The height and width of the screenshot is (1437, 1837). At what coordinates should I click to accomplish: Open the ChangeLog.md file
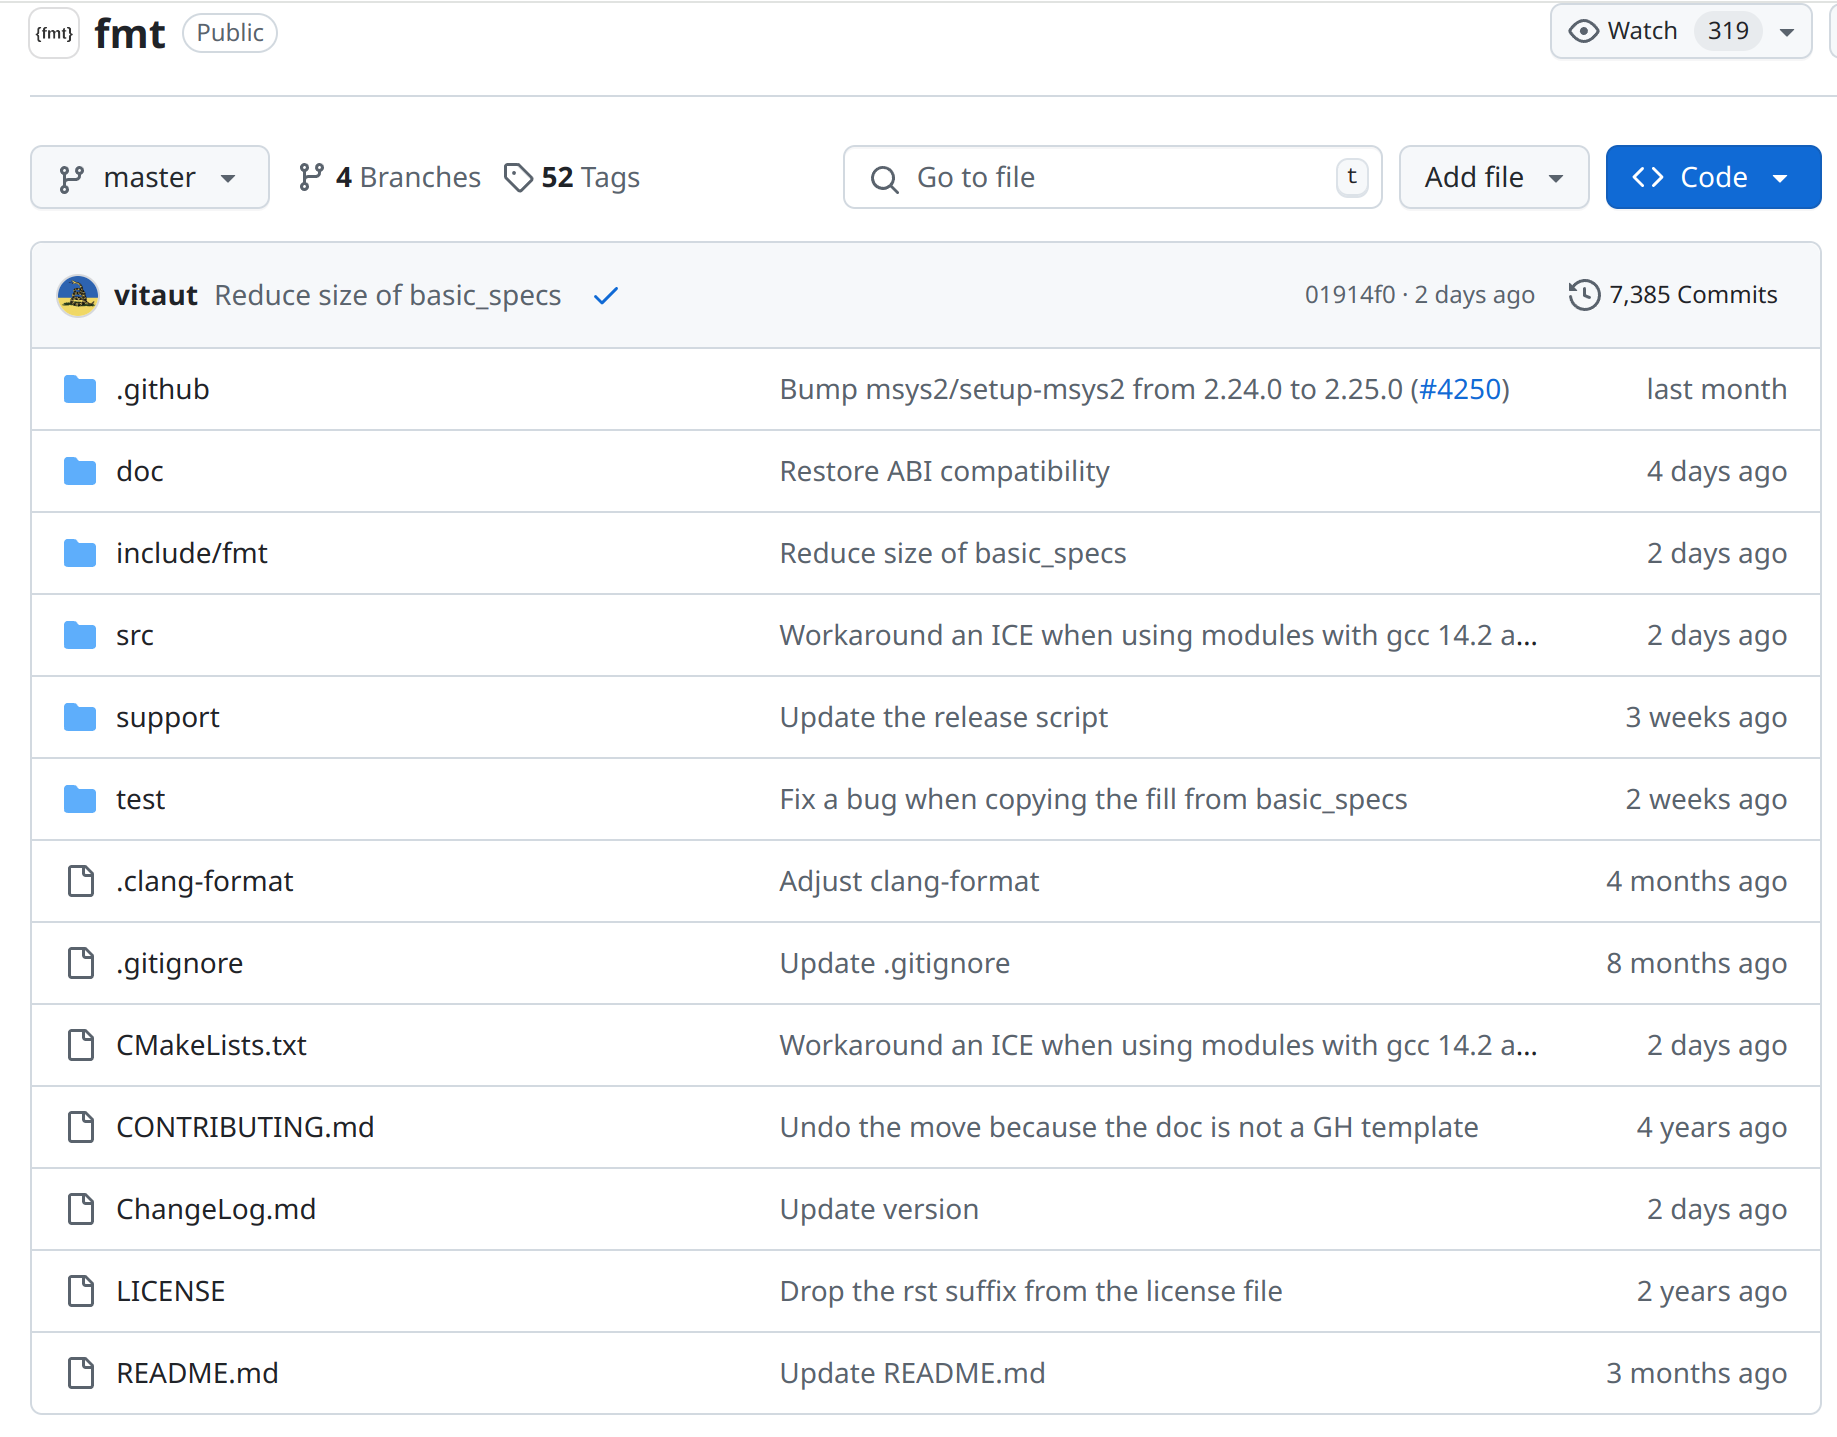coord(216,1210)
